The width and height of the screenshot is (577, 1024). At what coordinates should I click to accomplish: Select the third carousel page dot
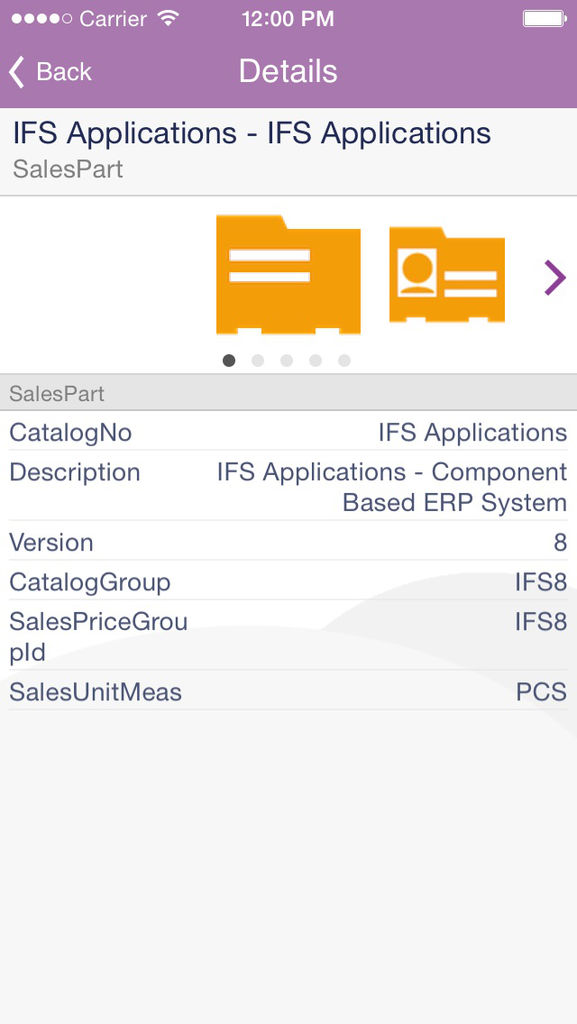coord(287,360)
